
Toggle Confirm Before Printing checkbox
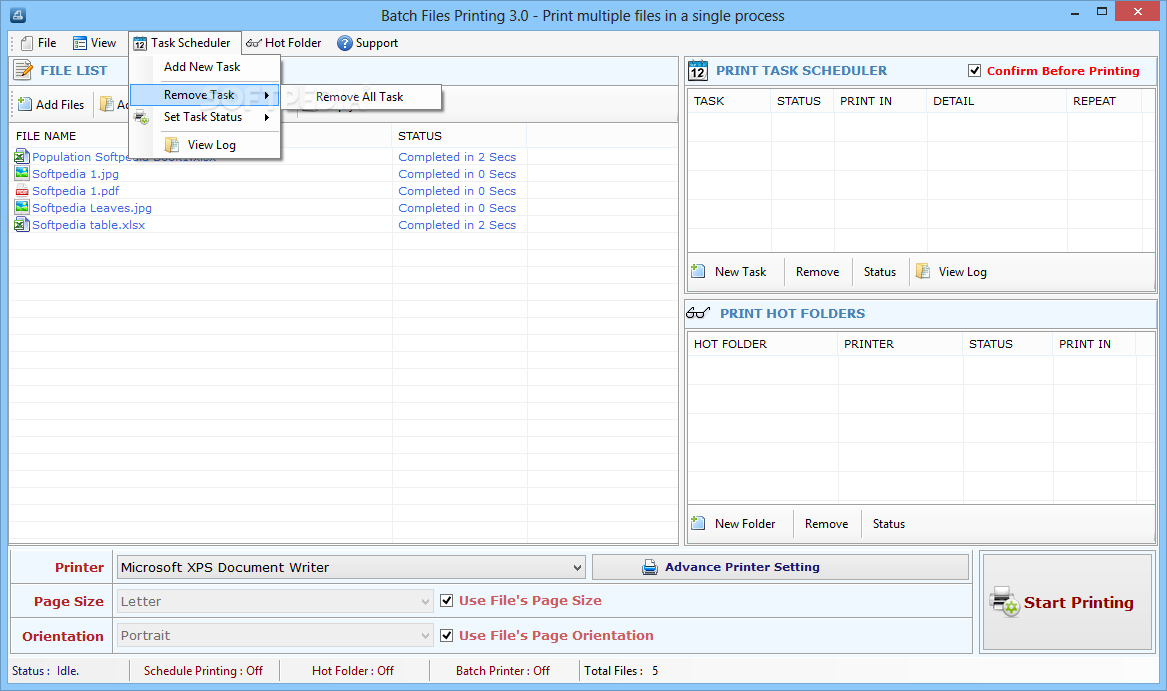click(974, 71)
